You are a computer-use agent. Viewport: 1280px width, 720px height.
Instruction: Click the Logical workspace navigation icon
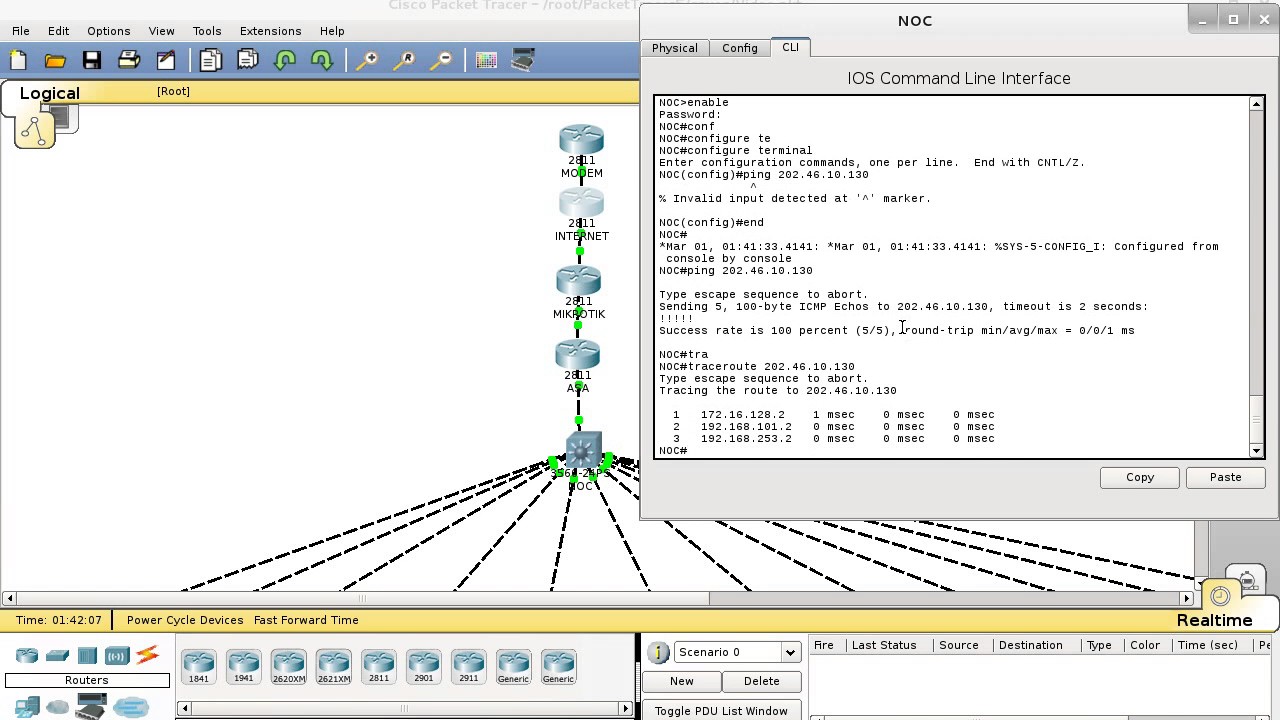point(34,131)
